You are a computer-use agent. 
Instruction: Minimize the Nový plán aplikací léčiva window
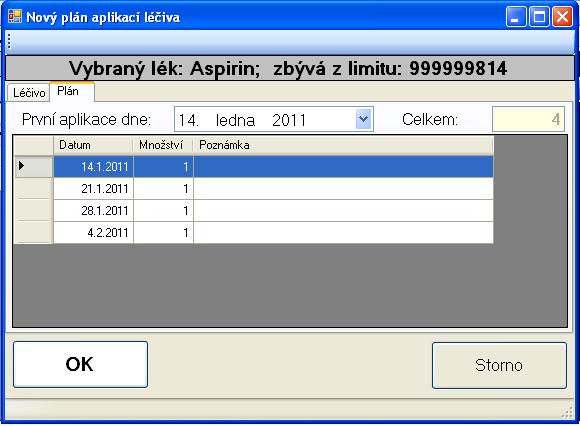point(516,17)
